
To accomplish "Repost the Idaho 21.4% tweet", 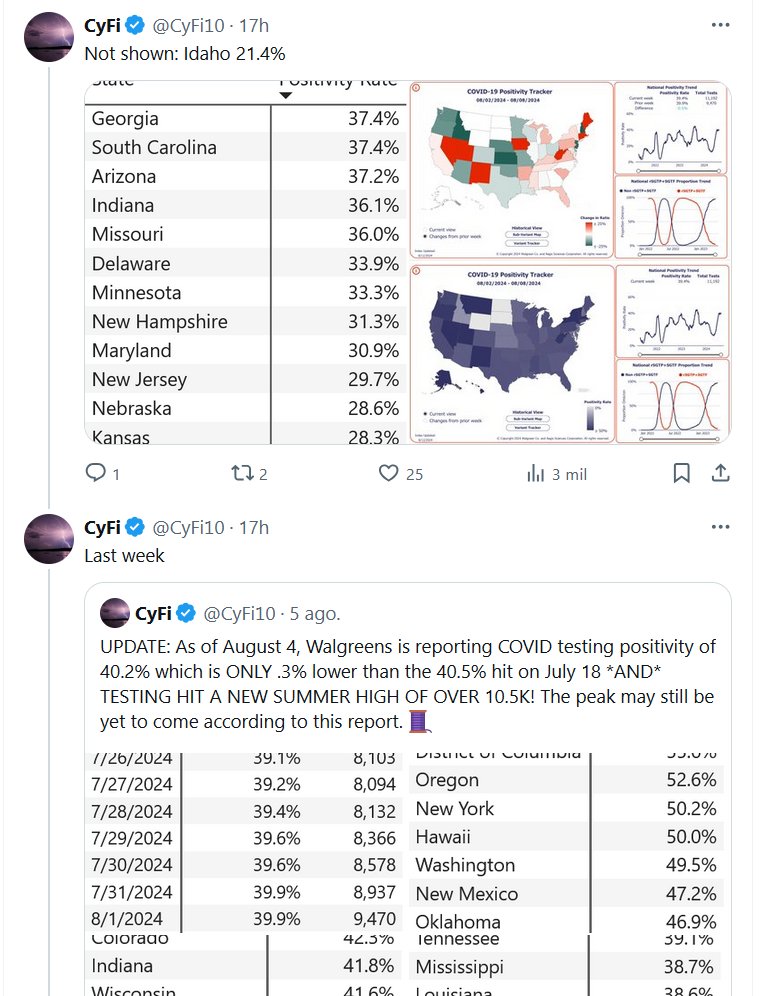I will [x=243, y=473].
